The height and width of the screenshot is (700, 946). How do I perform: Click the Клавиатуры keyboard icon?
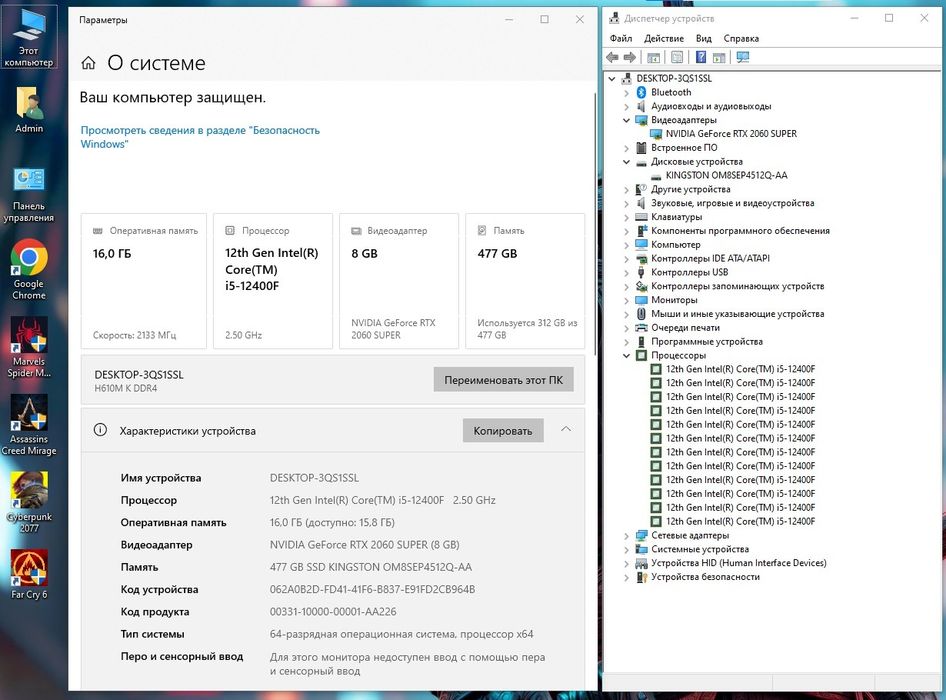pos(641,217)
